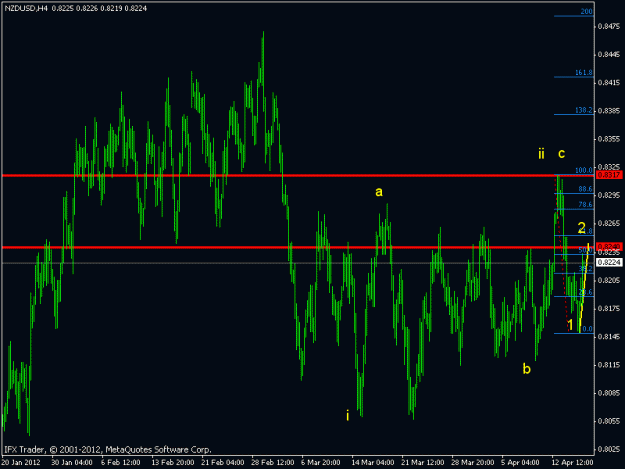Image resolution: width=625 pixels, height=469 pixels.
Task: Click the 0.8475 price scale value
Action: pos(609,26)
